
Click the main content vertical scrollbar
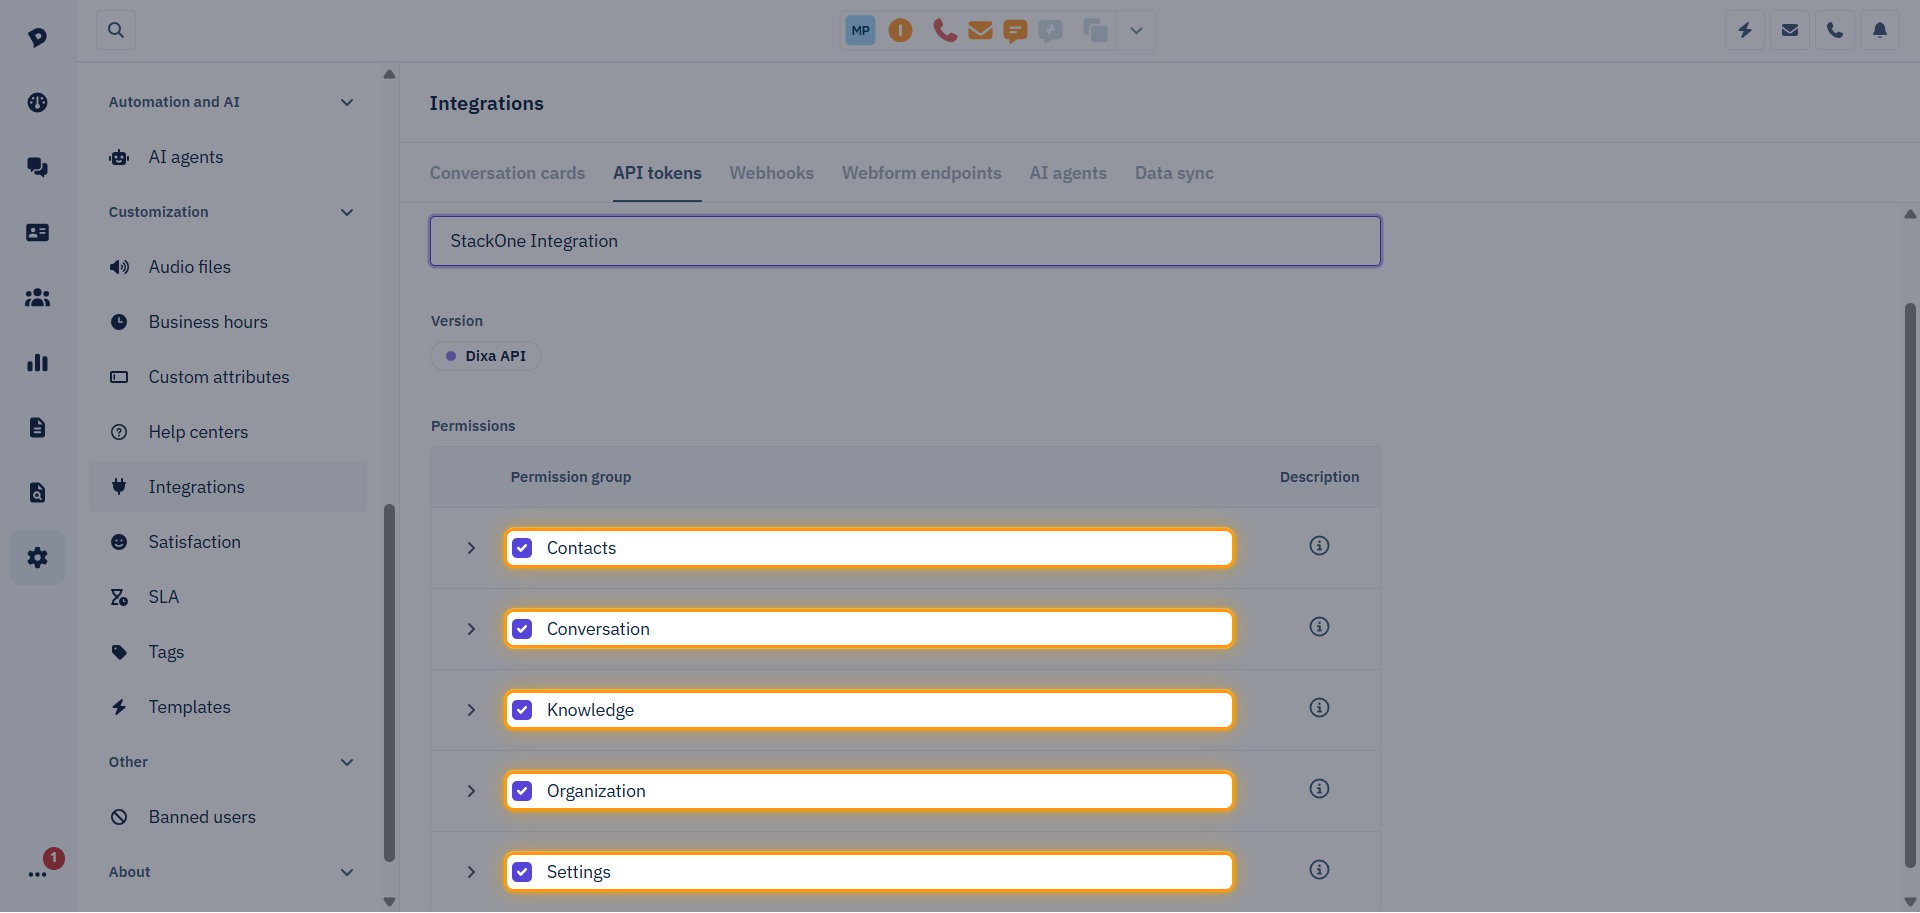(x=1910, y=585)
